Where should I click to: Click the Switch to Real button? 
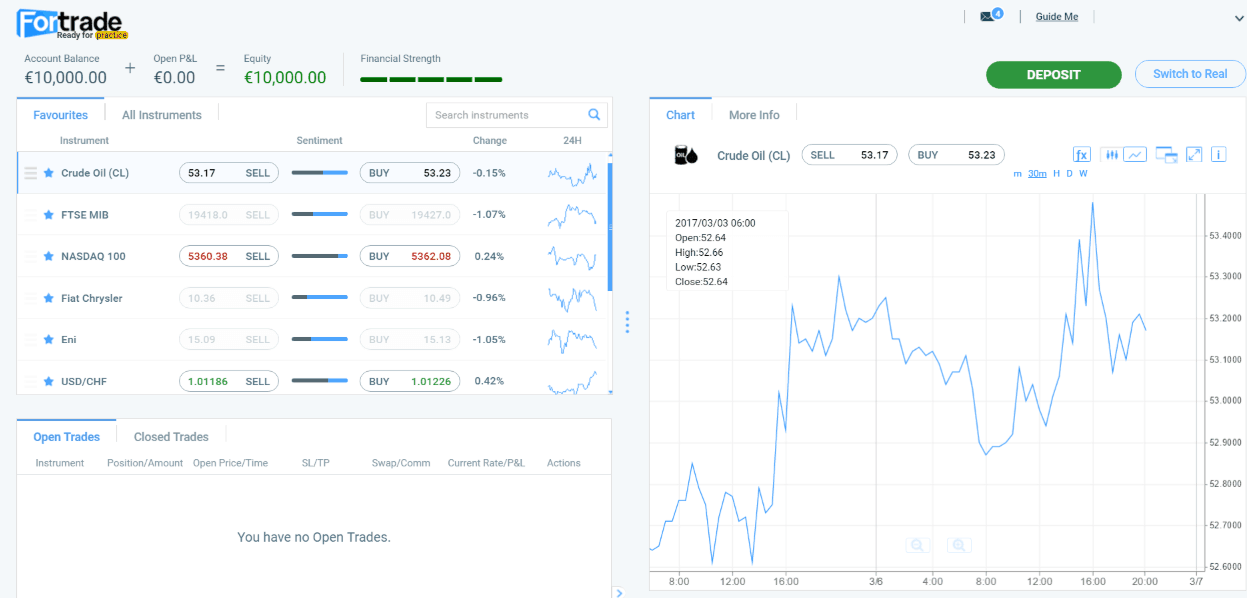click(1190, 74)
